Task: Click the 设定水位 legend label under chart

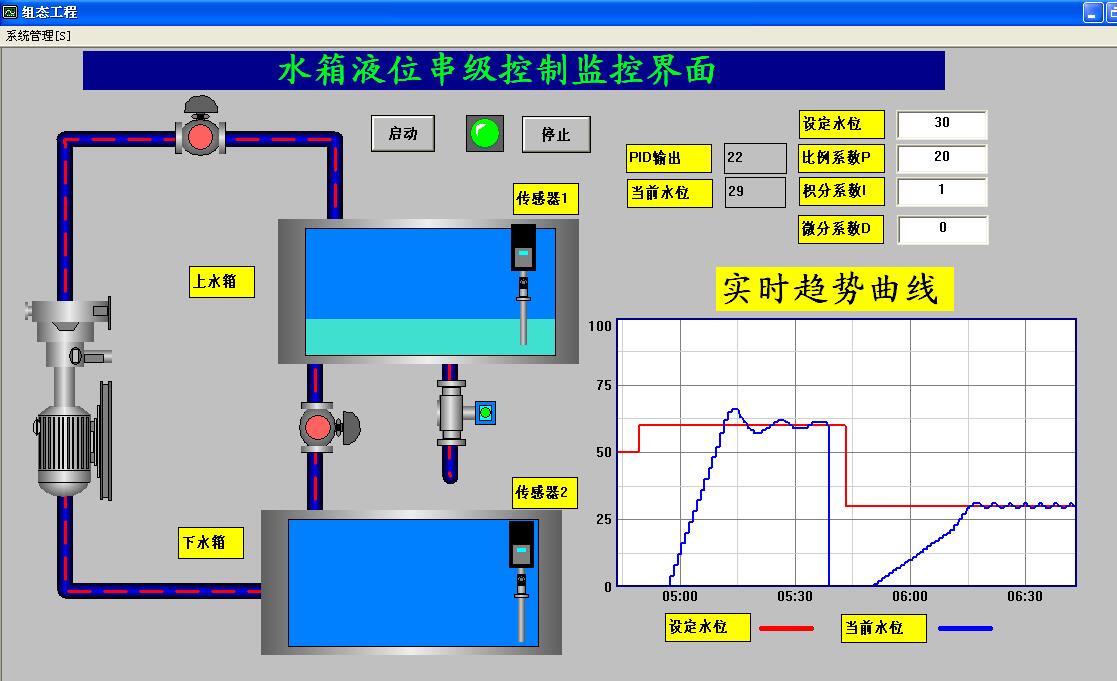Action: [707, 628]
